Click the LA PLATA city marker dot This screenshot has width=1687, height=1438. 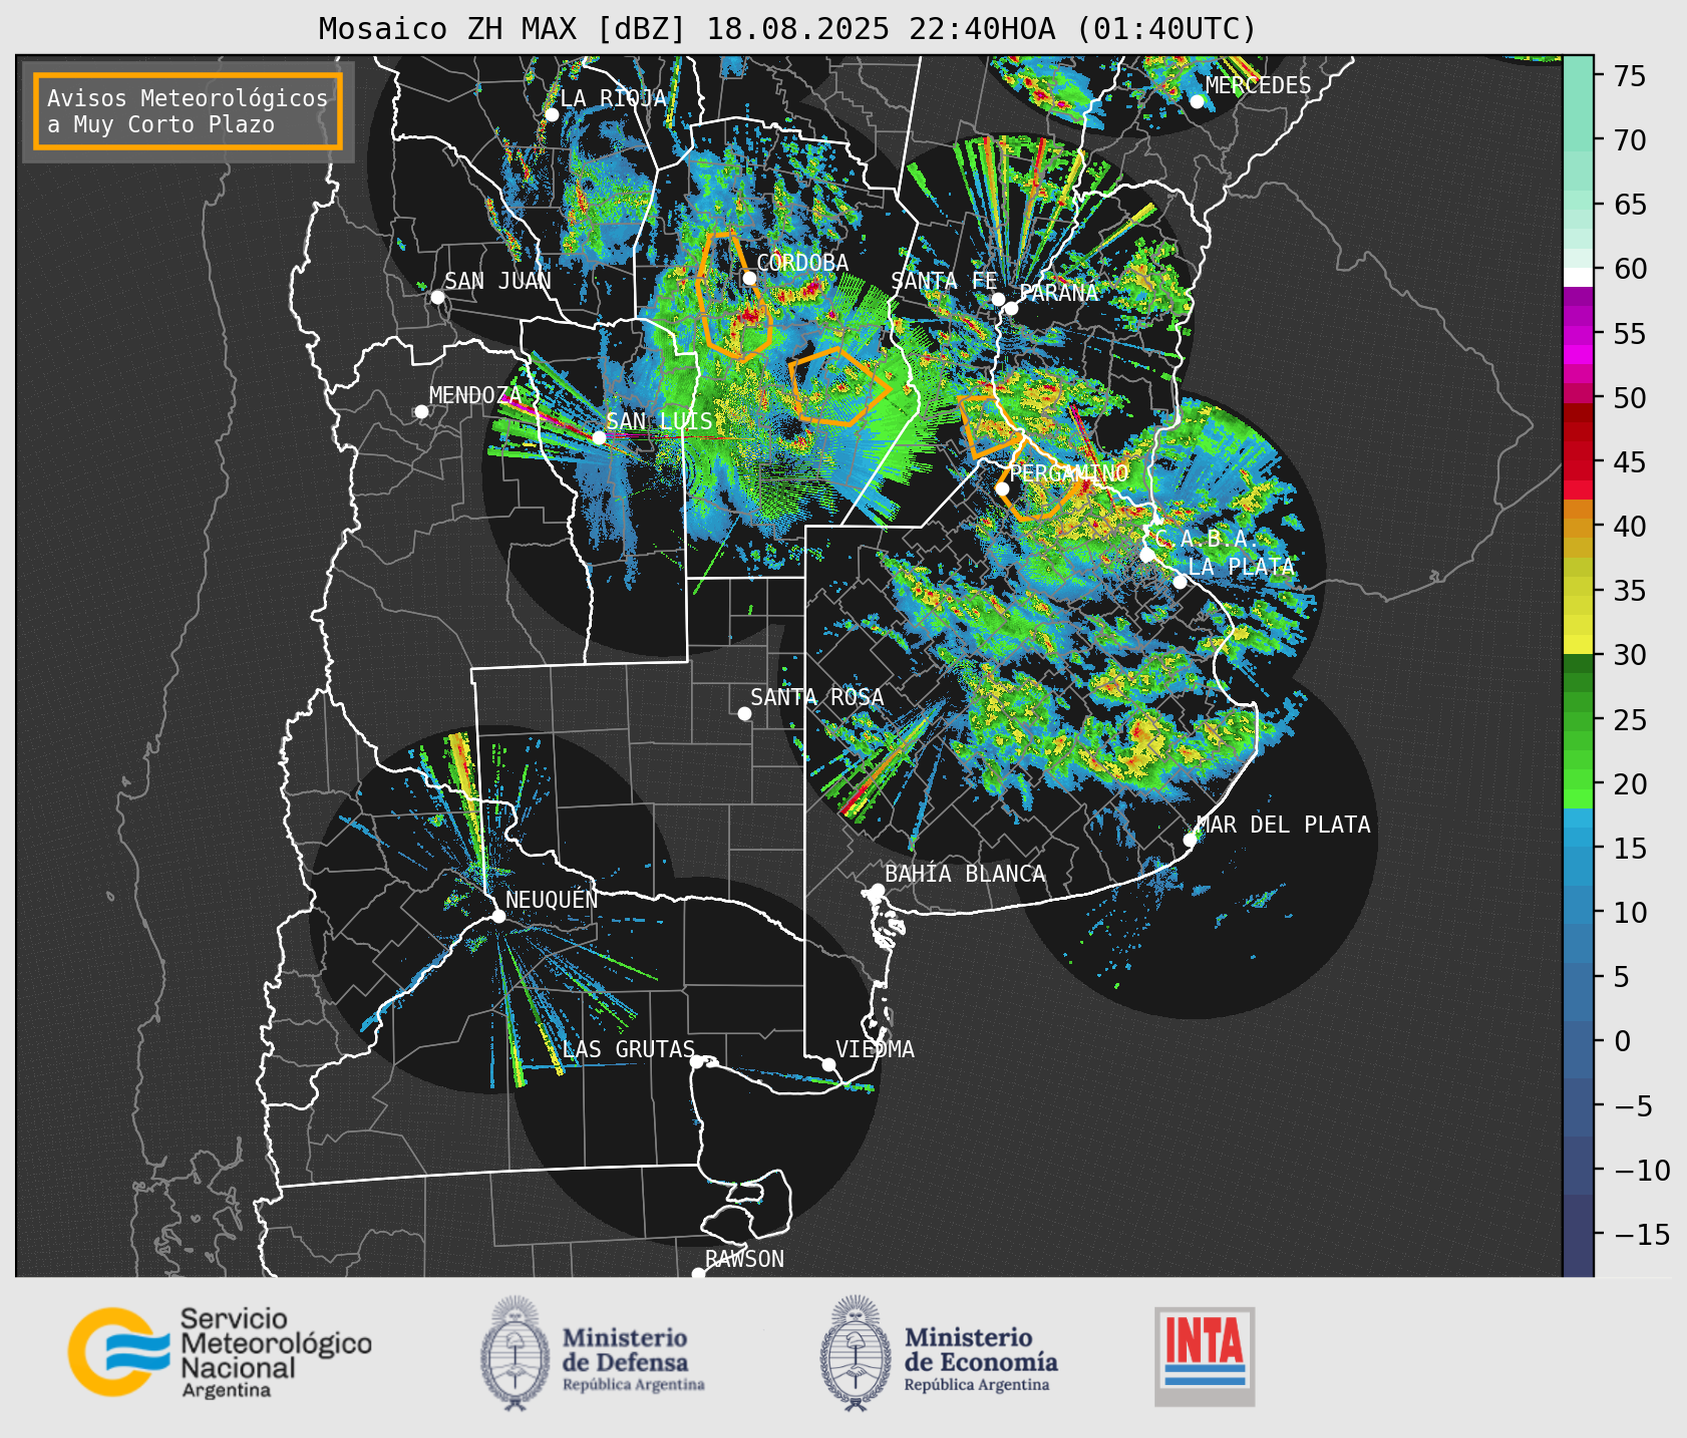(1180, 582)
